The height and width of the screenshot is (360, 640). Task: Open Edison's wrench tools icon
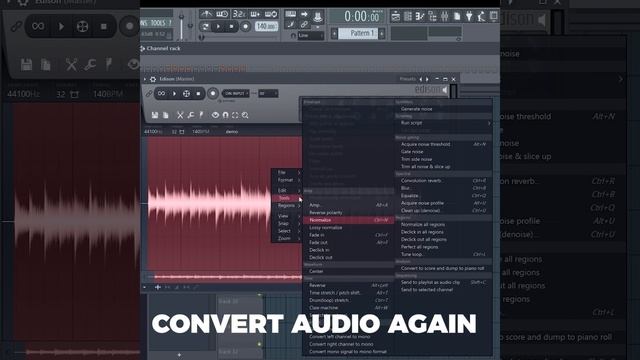(x=191, y=116)
